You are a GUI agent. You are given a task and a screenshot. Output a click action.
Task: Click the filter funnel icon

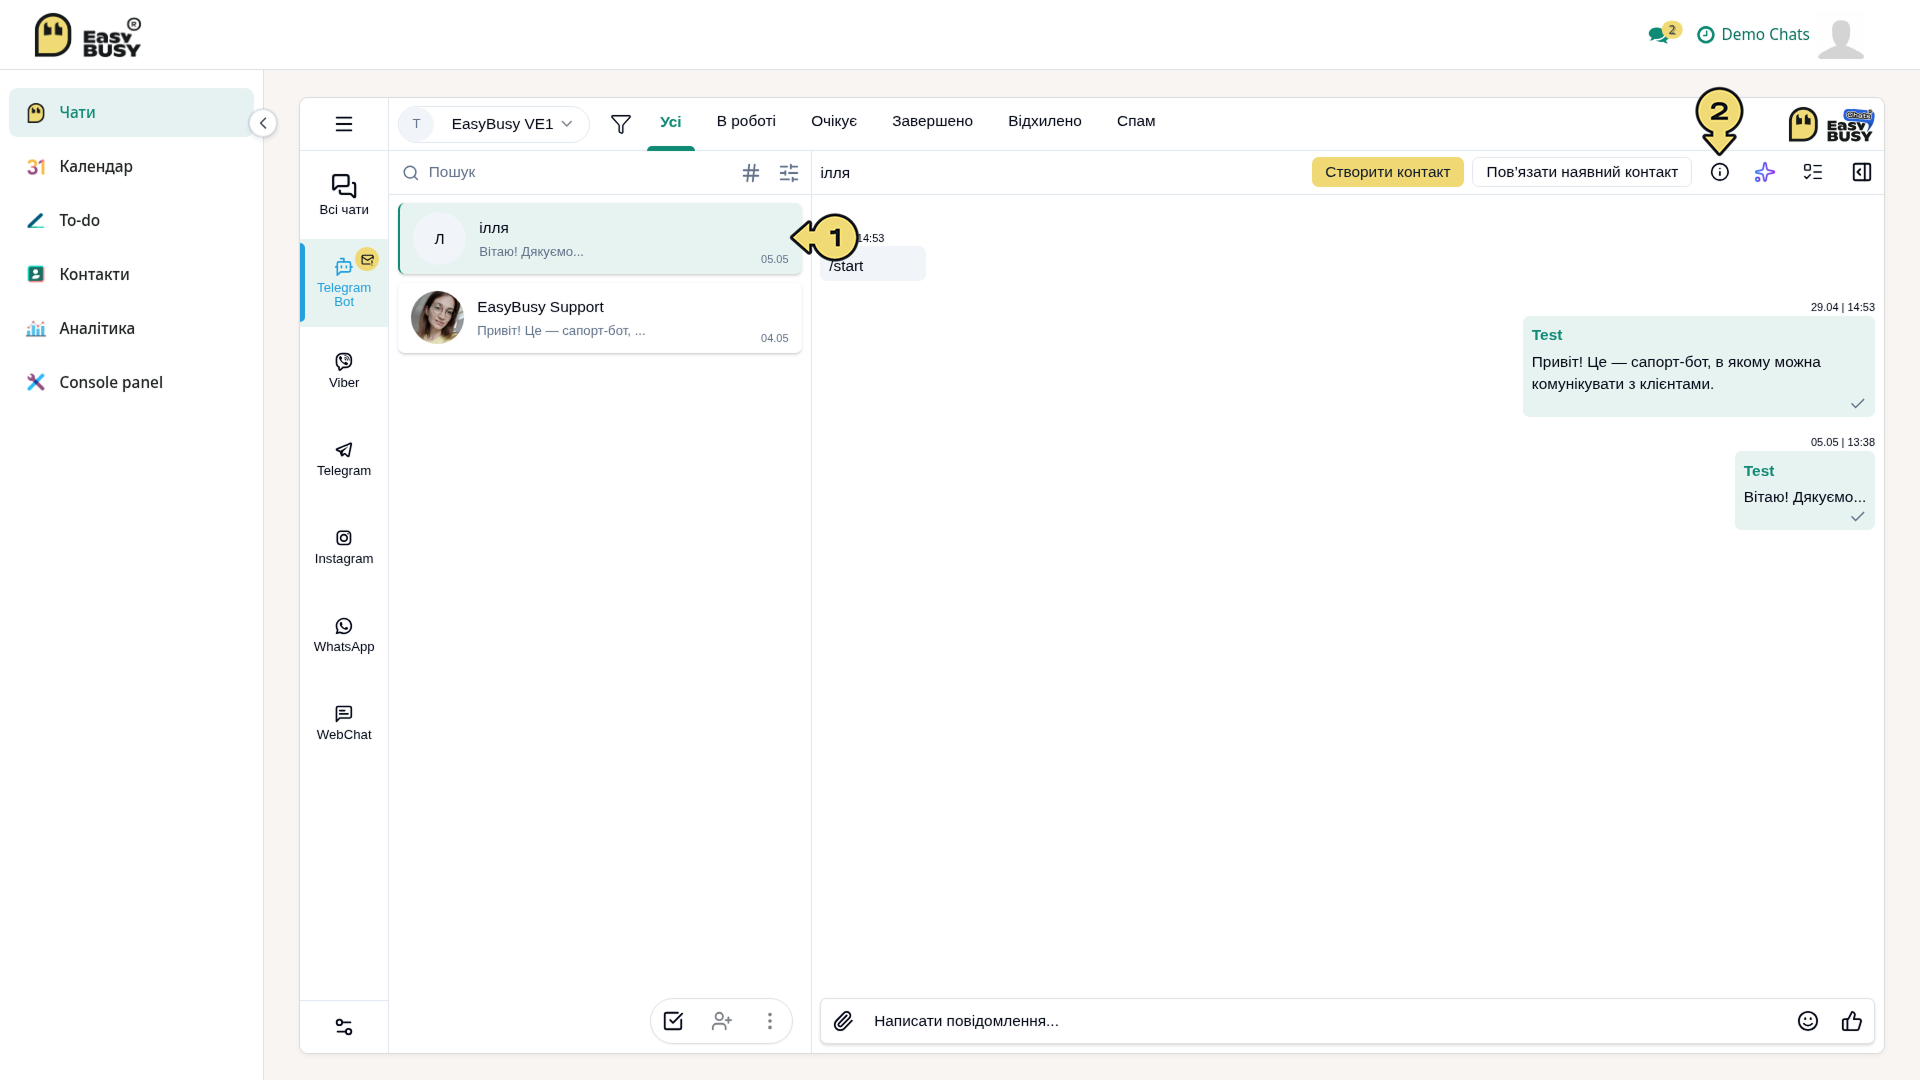[x=620, y=124]
